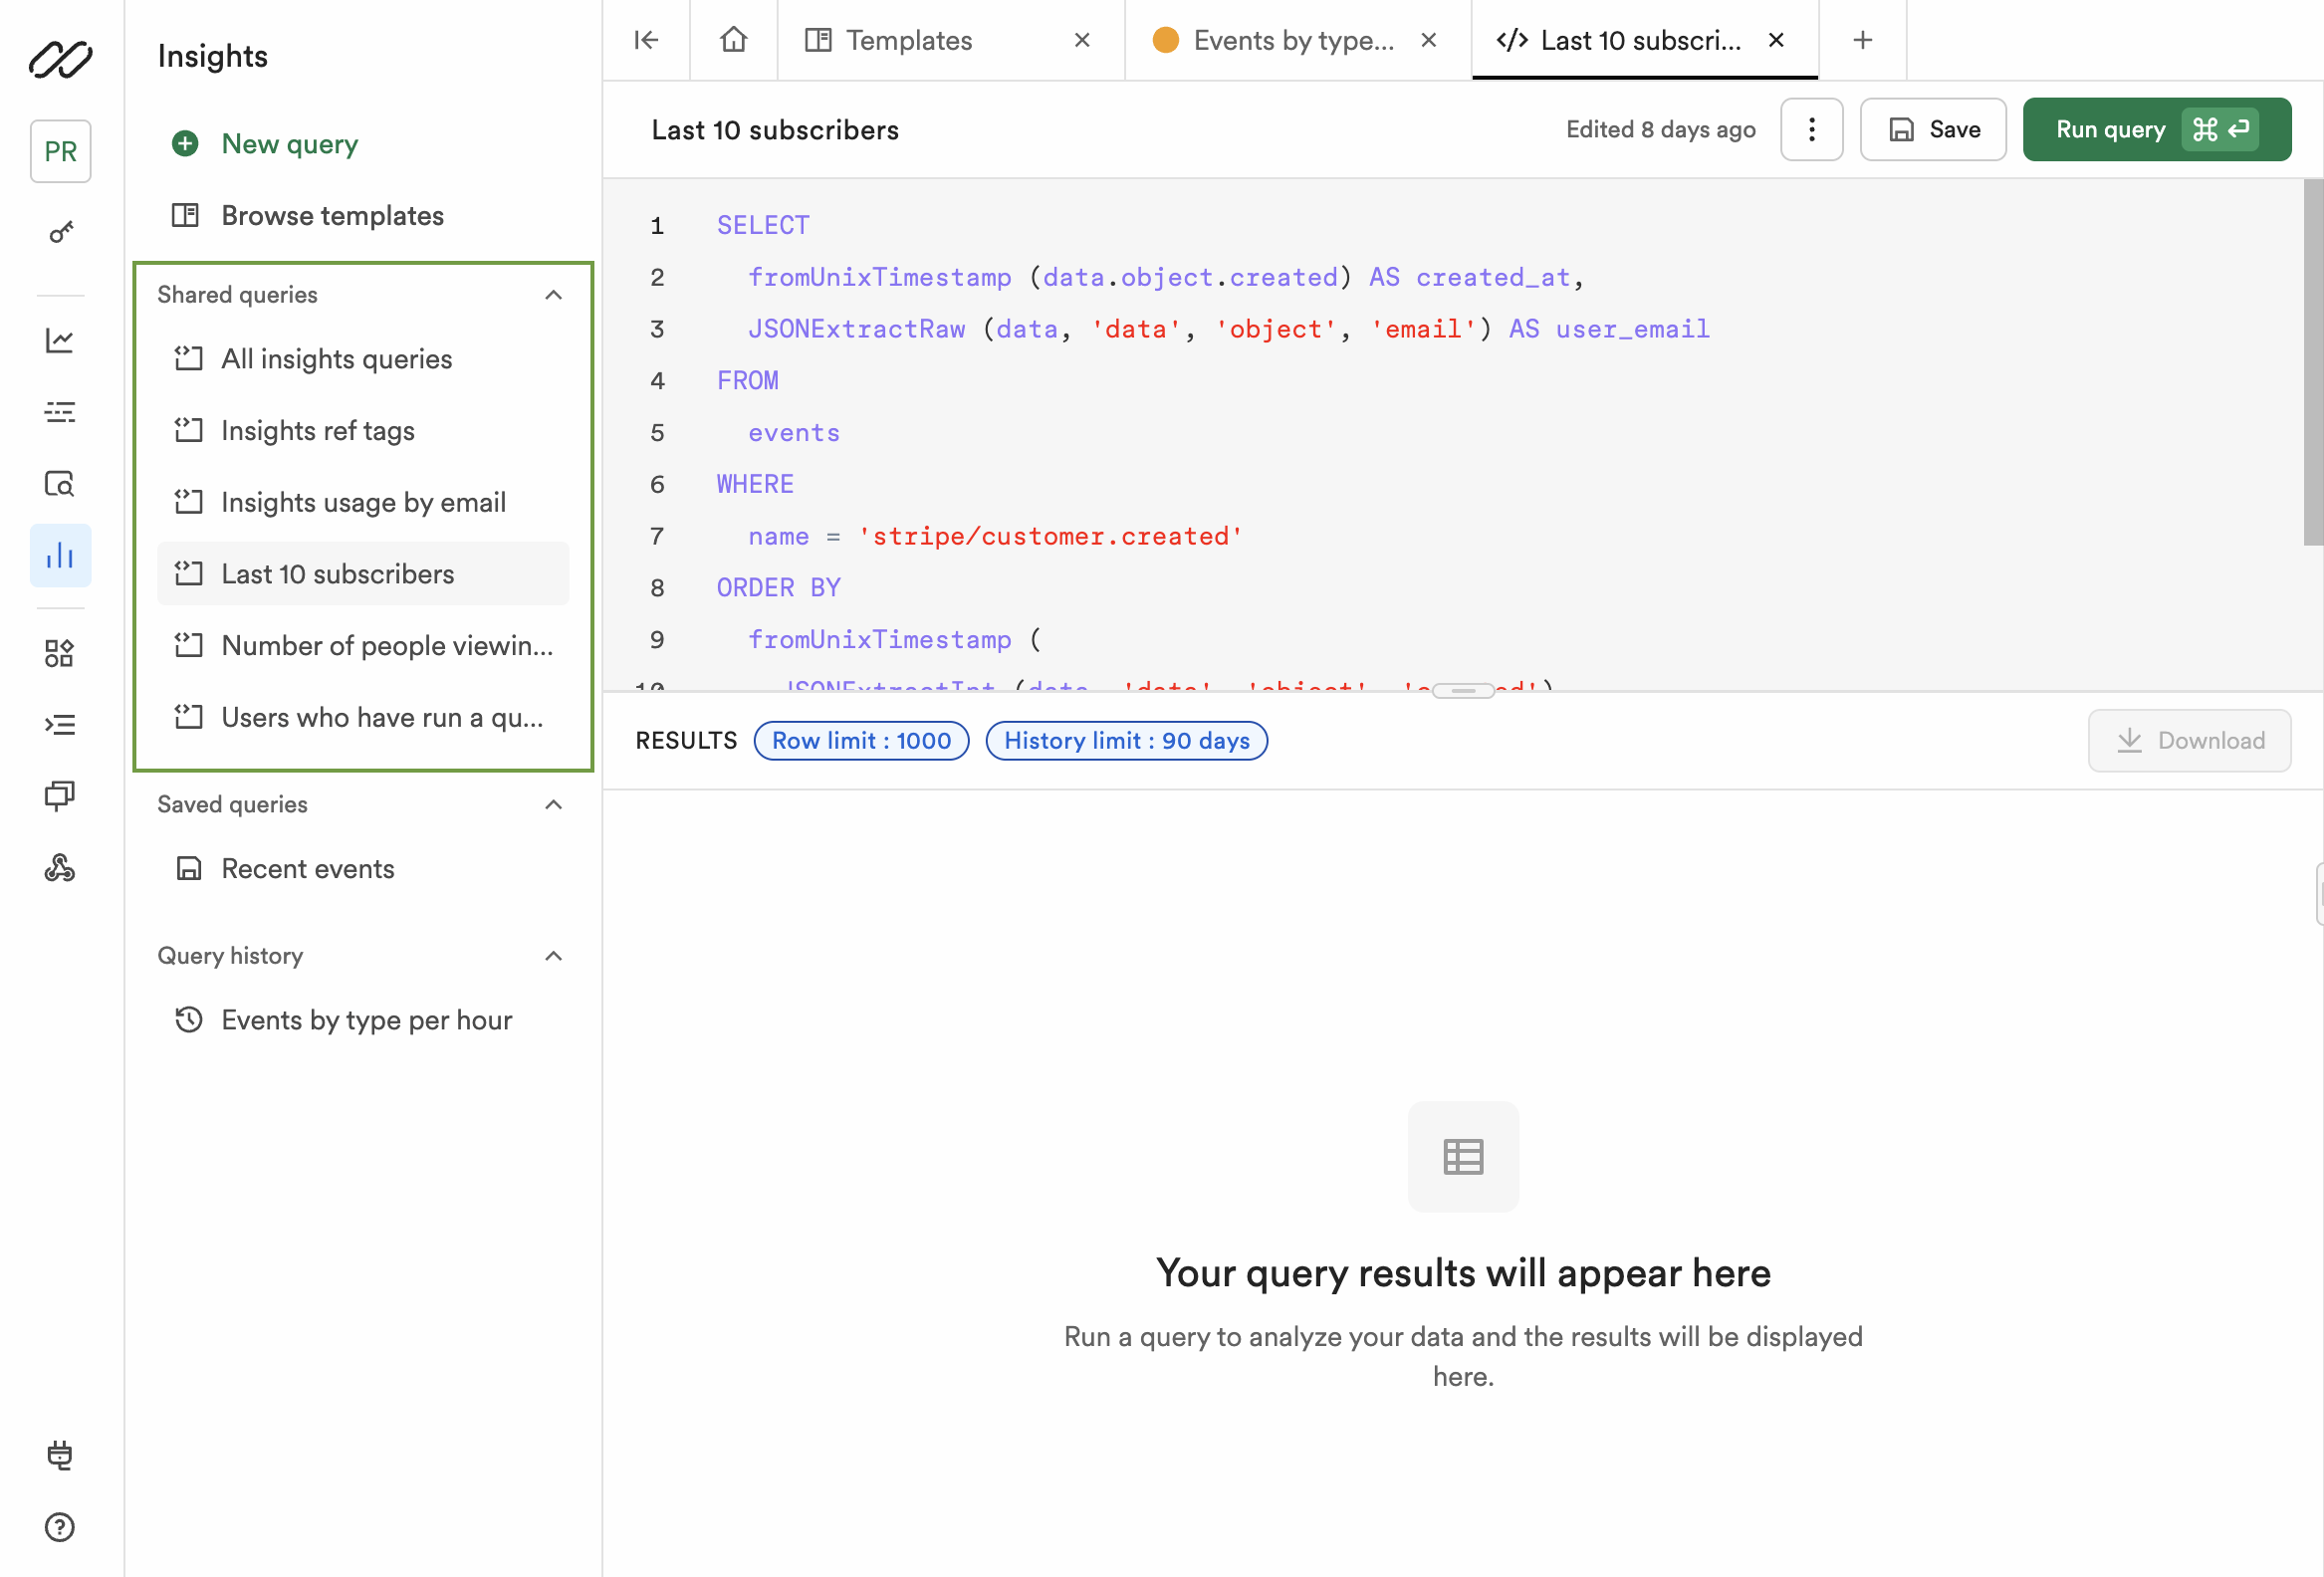Click the plug data connection icon
This screenshot has width=2324, height=1577.
(60, 1456)
